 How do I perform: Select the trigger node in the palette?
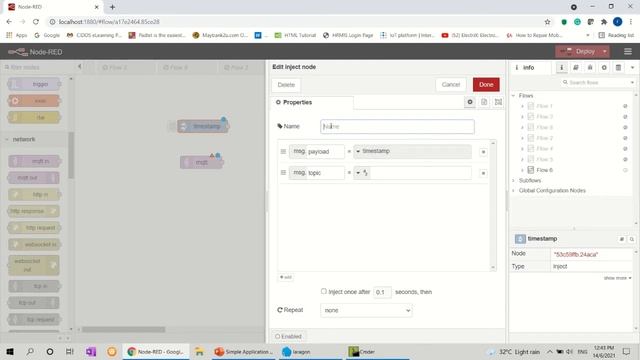coord(34,84)
